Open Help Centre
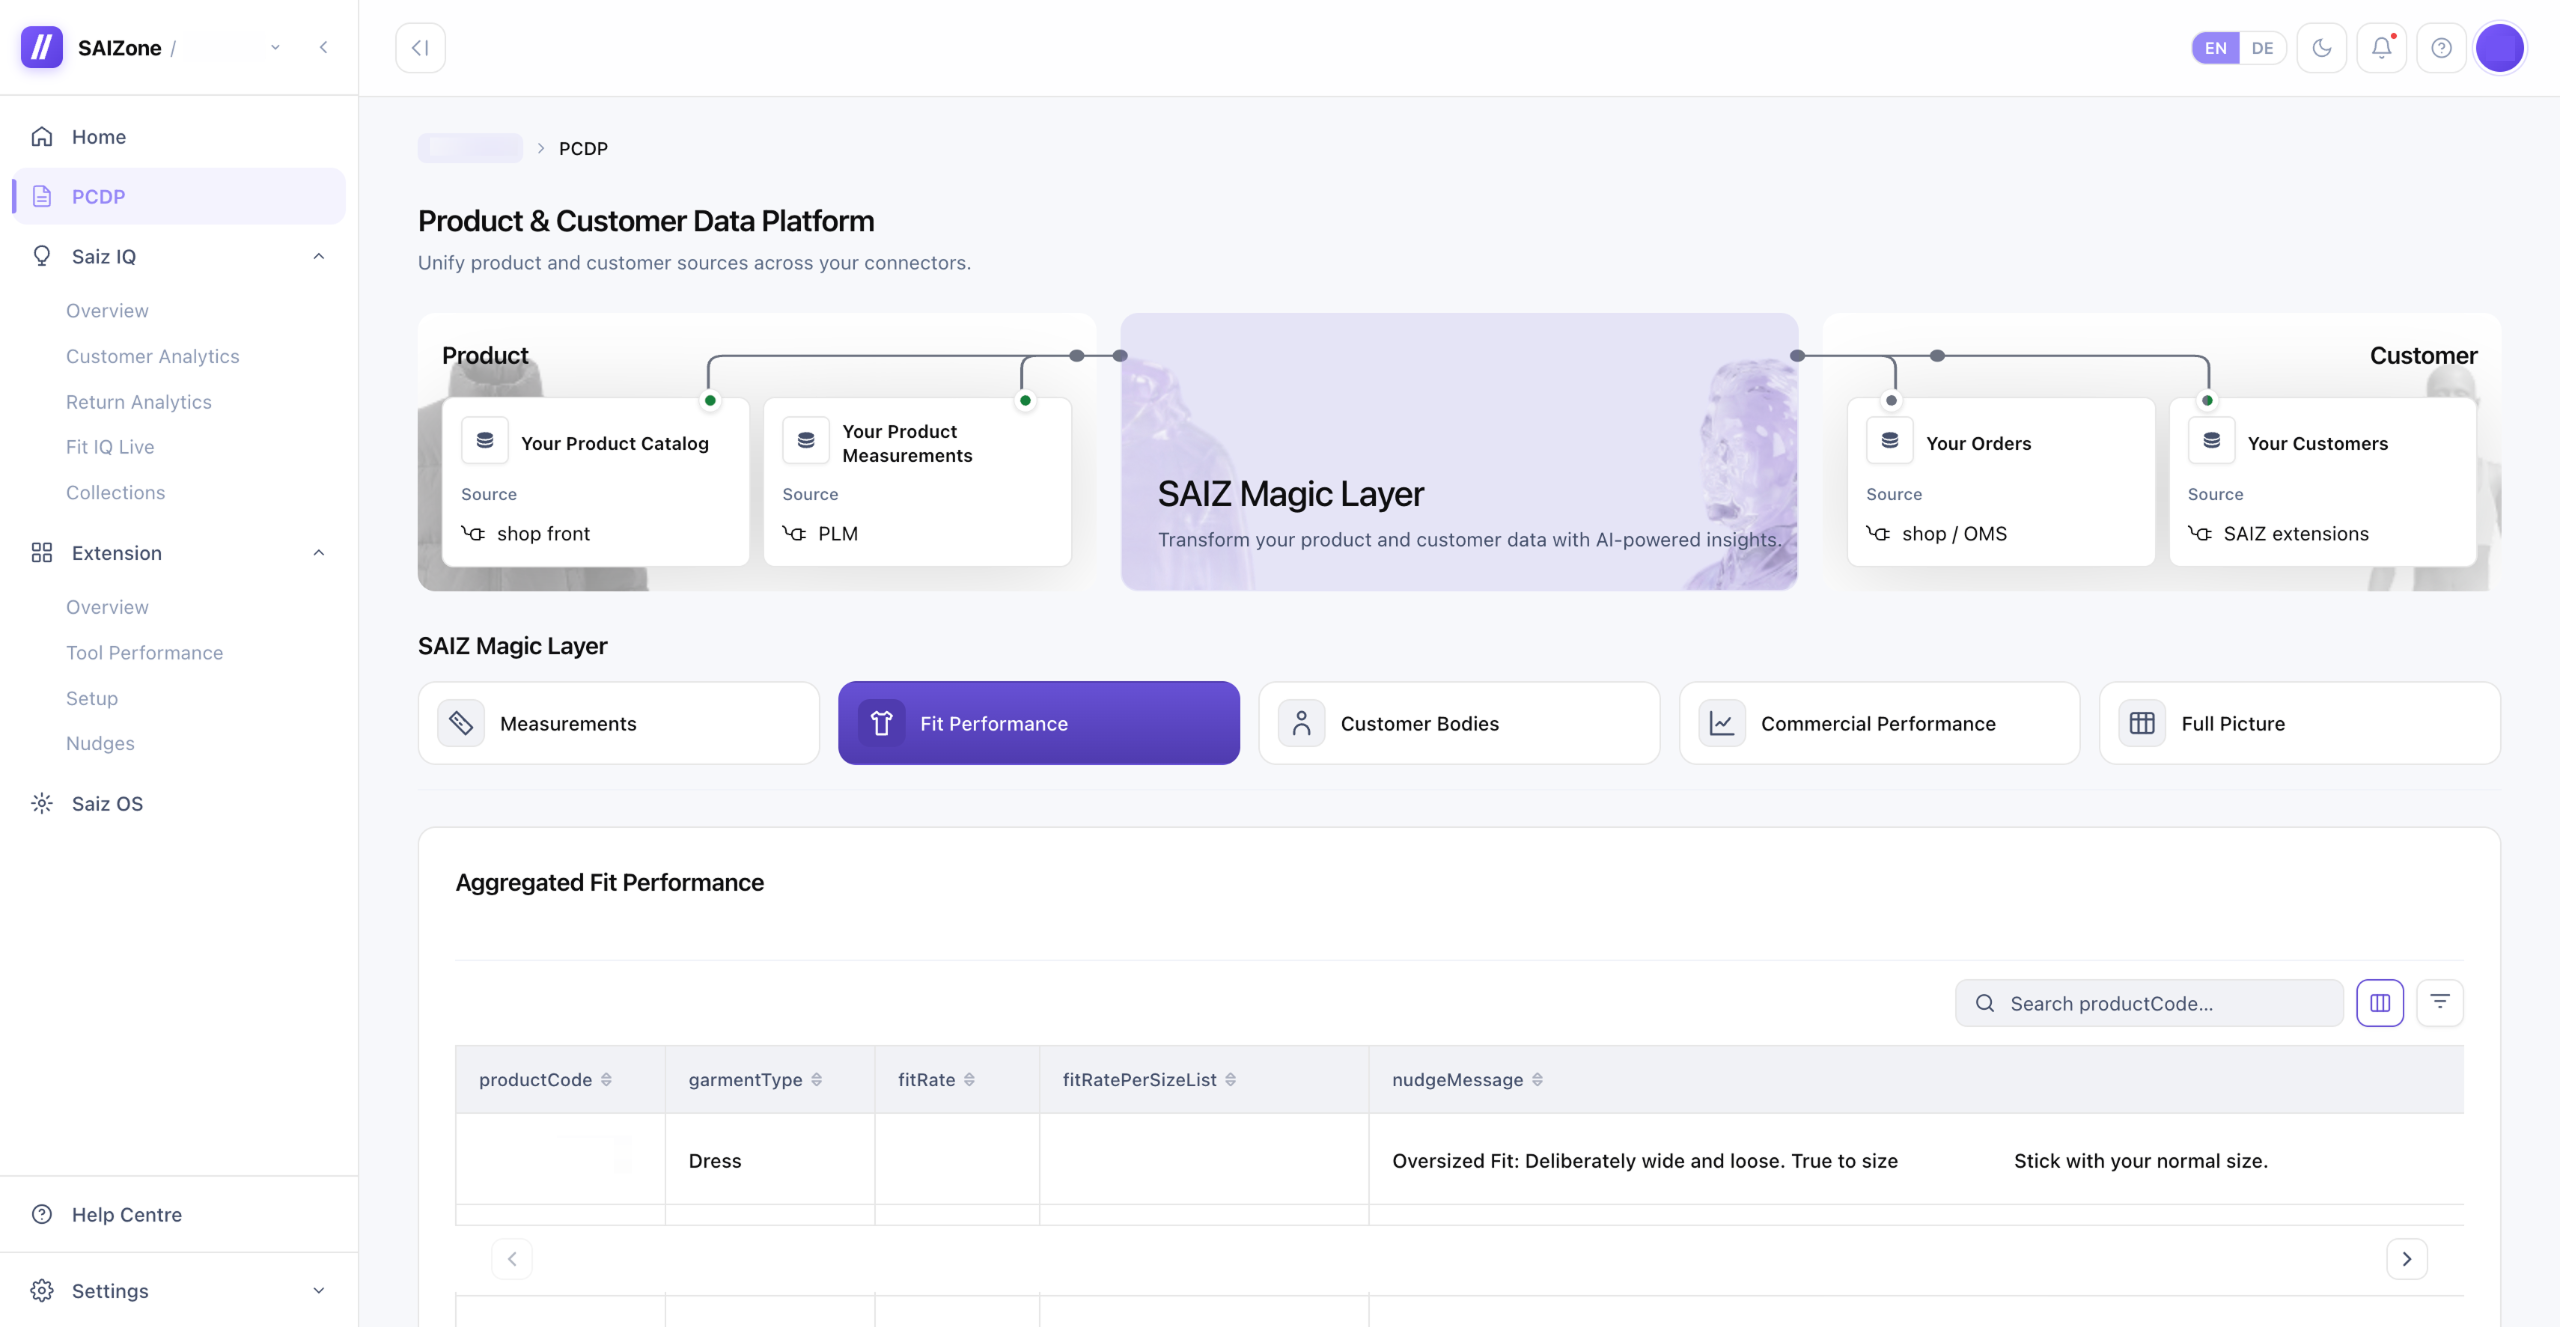Viewport: 2560px width, 1327px height. (x=180, y=1214)
